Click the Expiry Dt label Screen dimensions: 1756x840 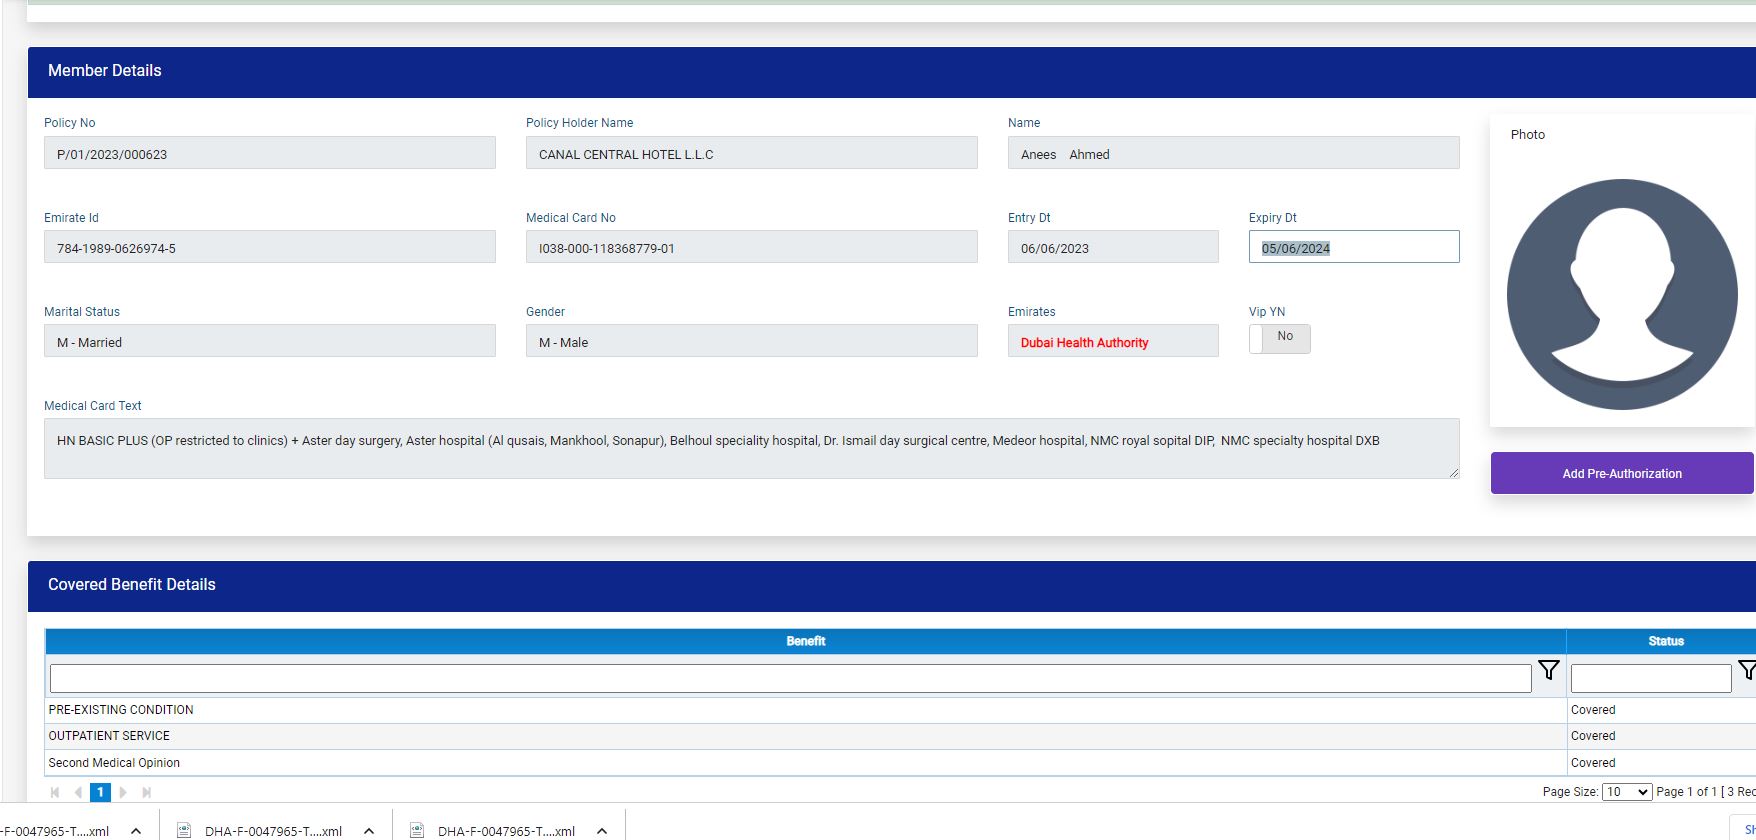pyautogui.click(x=1273, y=218)
